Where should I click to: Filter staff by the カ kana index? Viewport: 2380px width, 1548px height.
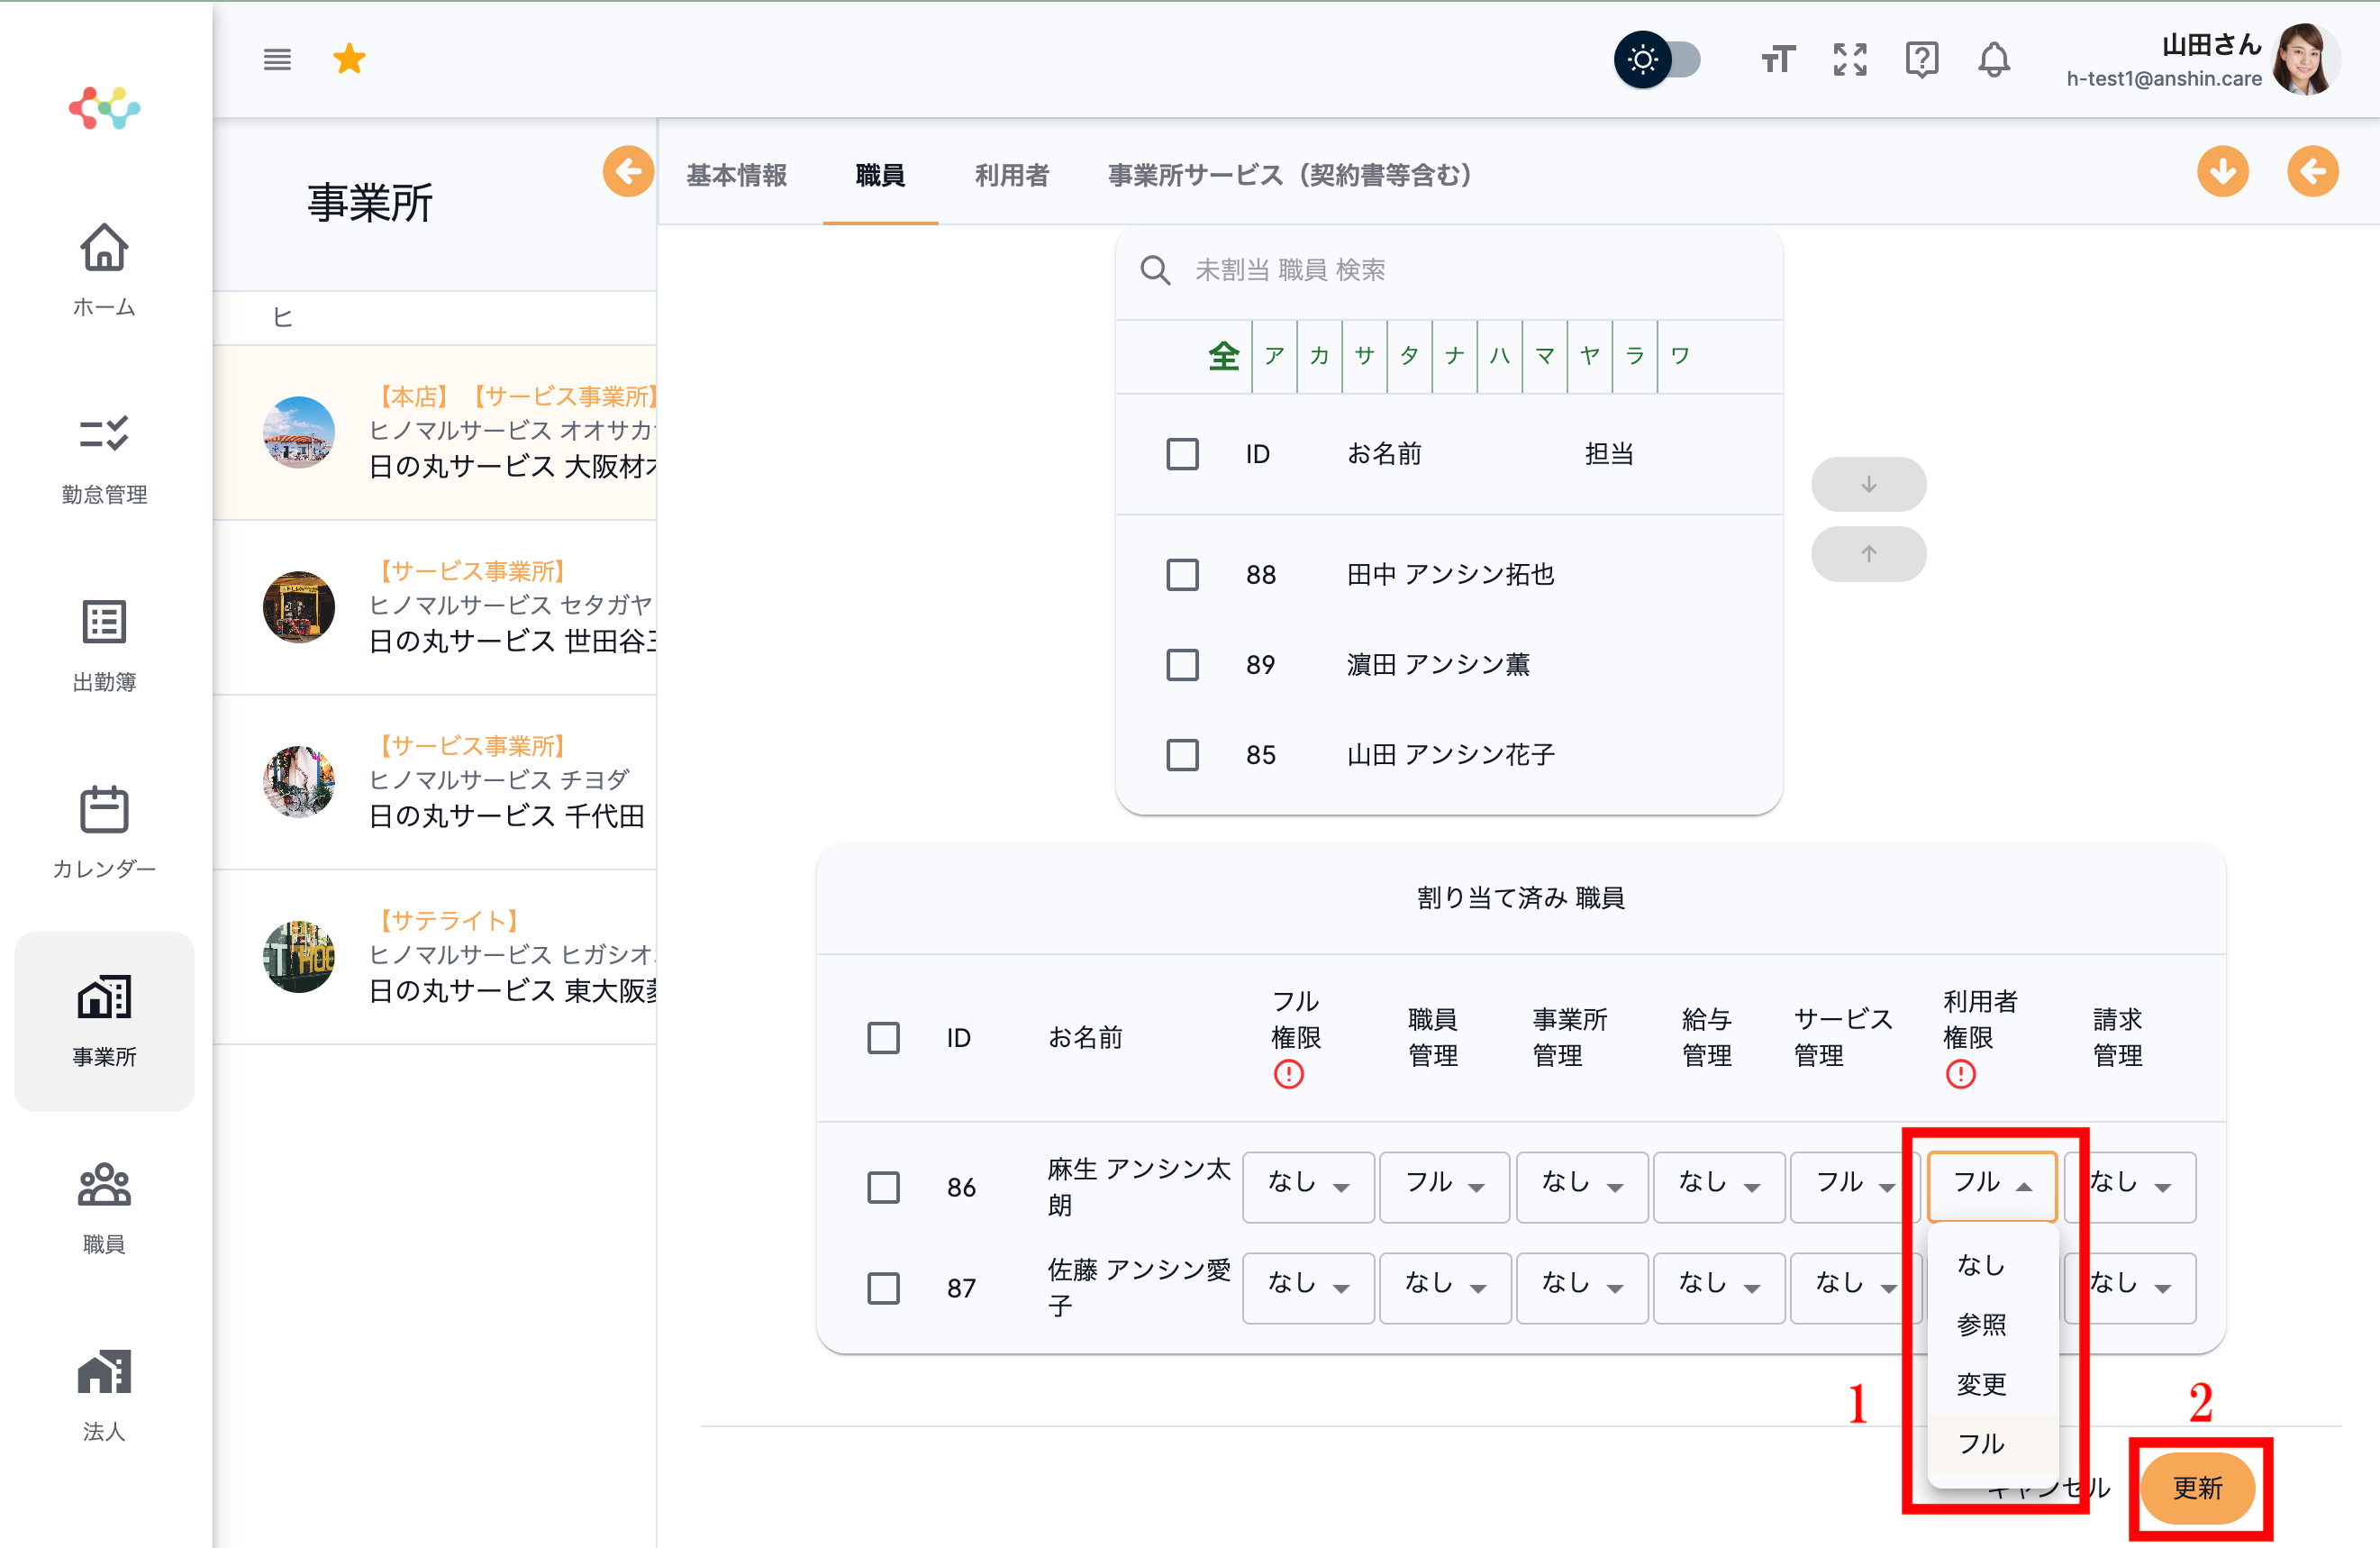tap(1319, 356)
